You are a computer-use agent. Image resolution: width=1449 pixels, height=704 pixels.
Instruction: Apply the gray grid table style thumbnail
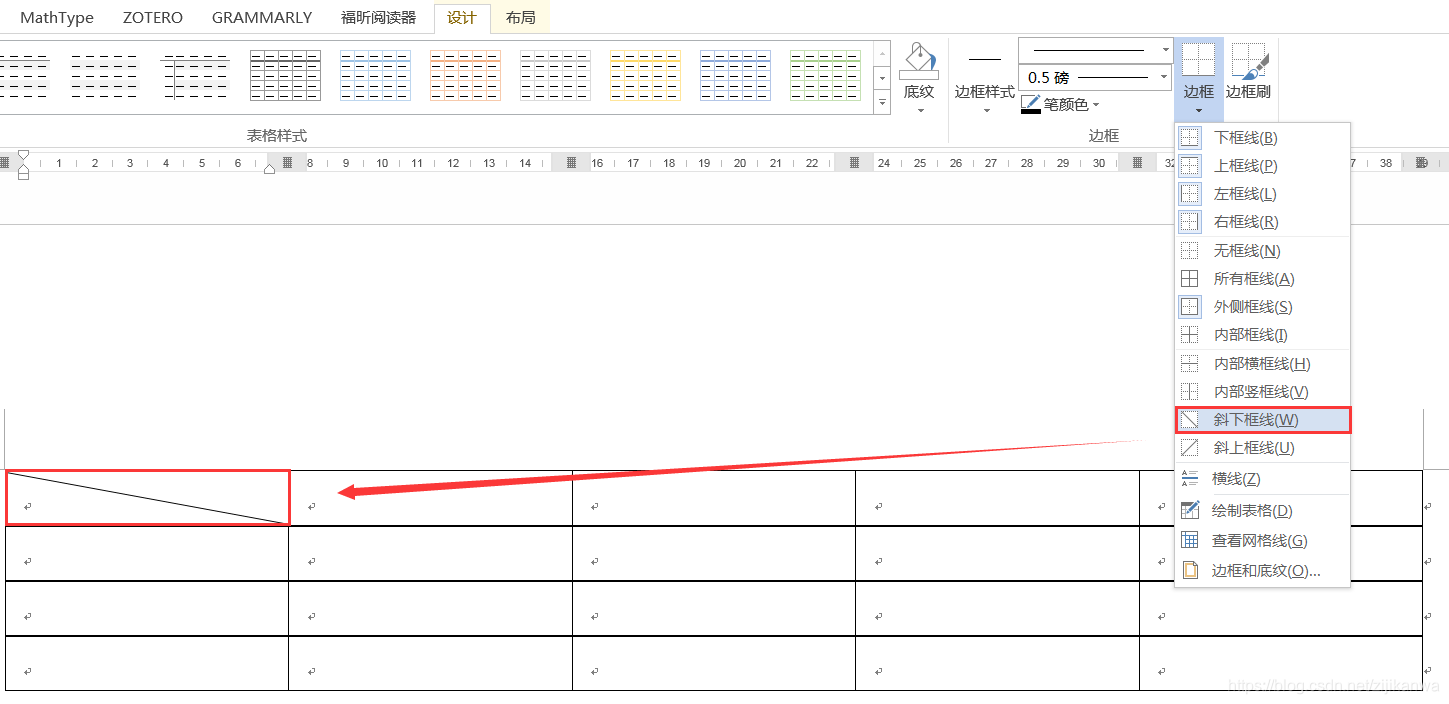point(555,75)
